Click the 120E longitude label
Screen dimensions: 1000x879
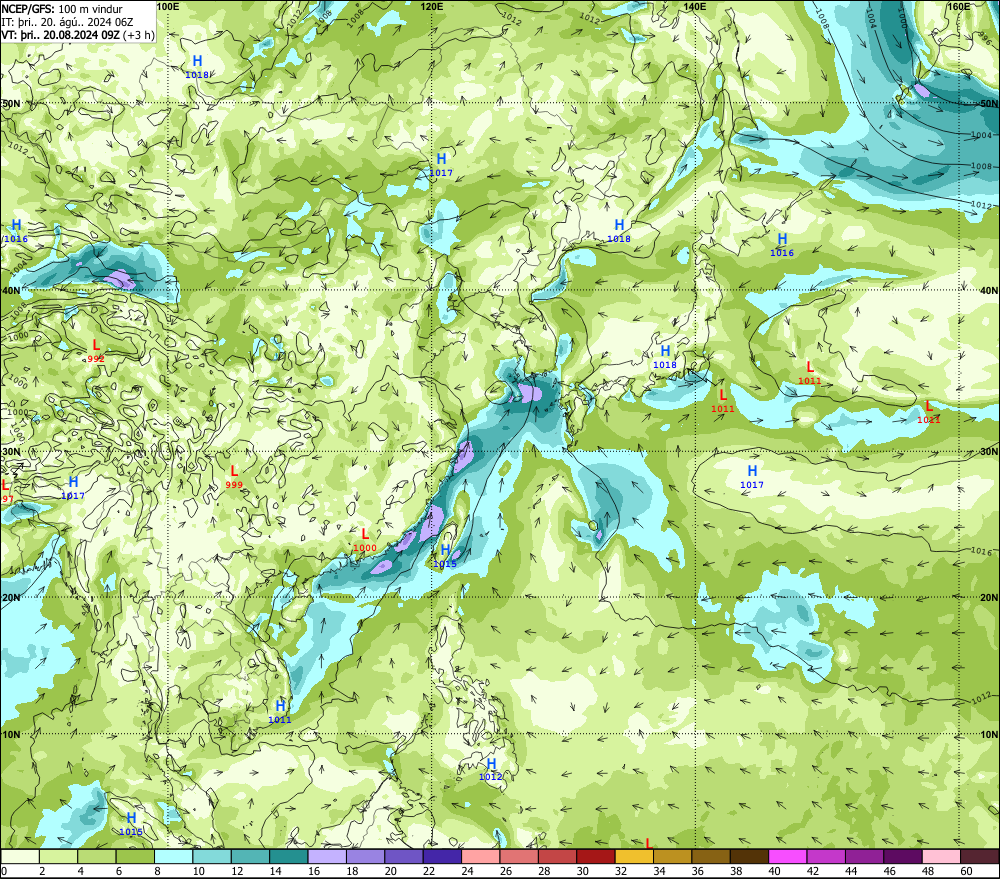(x=432, y=6)
